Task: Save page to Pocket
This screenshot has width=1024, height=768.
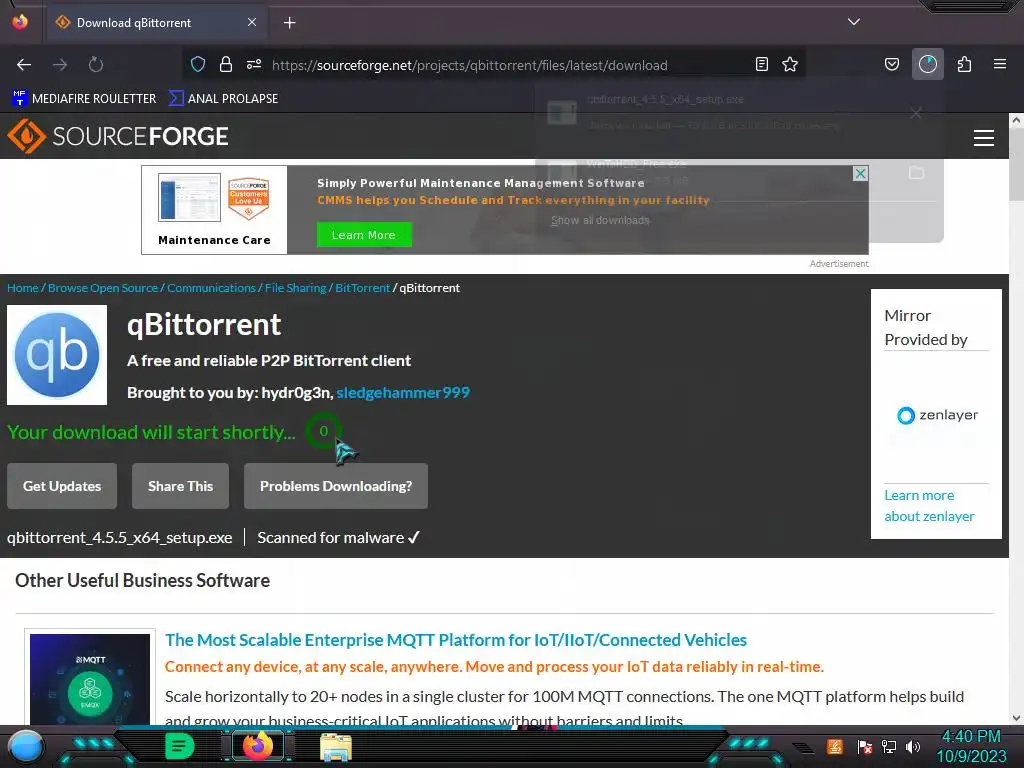Action: [891, 64]
